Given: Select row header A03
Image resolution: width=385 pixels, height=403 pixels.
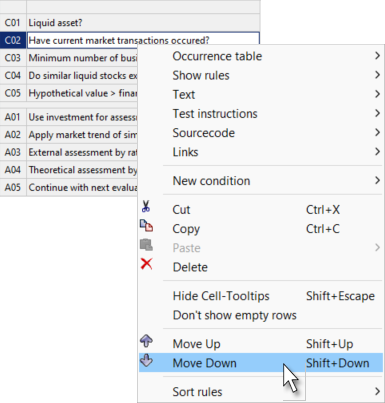Looking at the screenshot, I should [13, 152].
